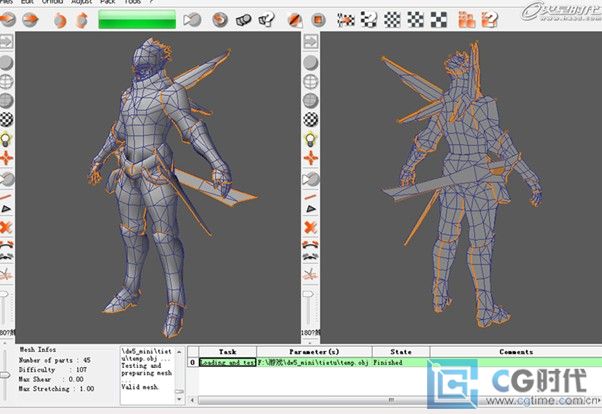
Task: Click the vertical slider in right viewport sidebar
Action: pyautogui.click(x=308, y=307)
